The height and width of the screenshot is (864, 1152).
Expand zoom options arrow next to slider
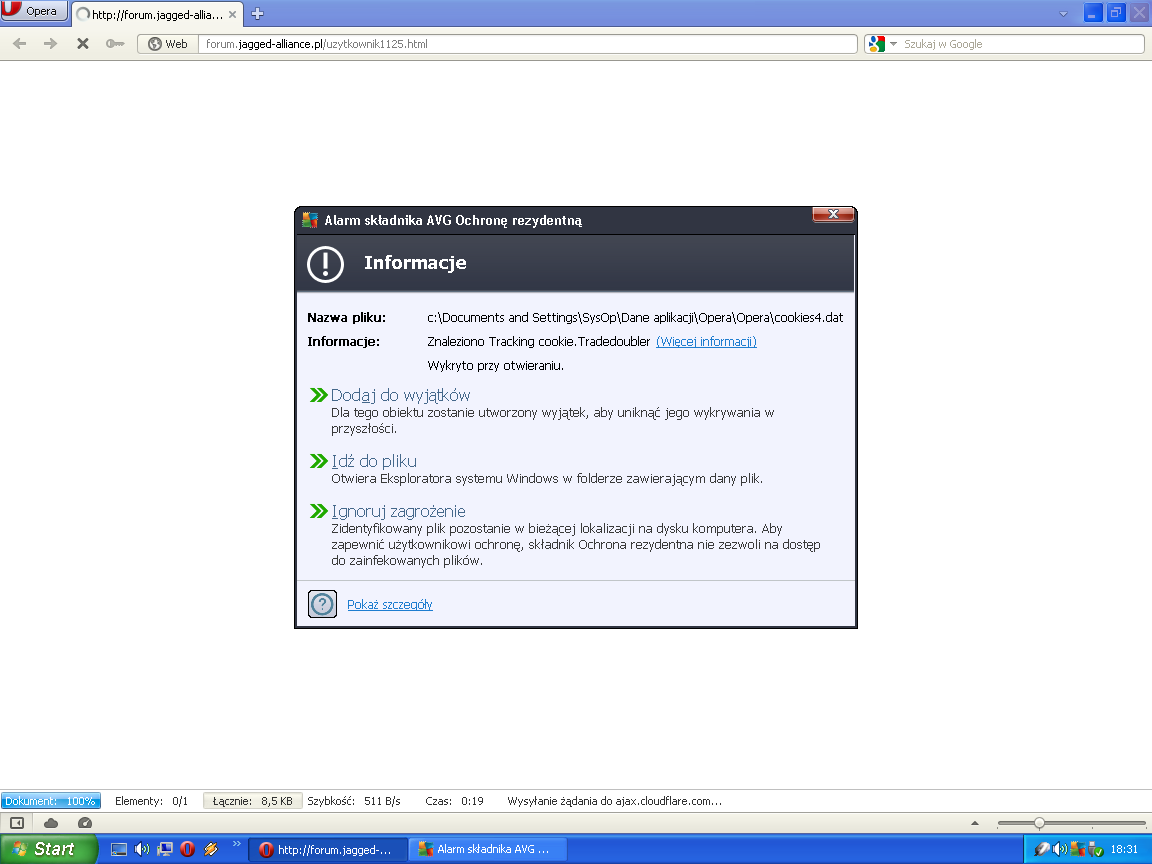(976, 823)
